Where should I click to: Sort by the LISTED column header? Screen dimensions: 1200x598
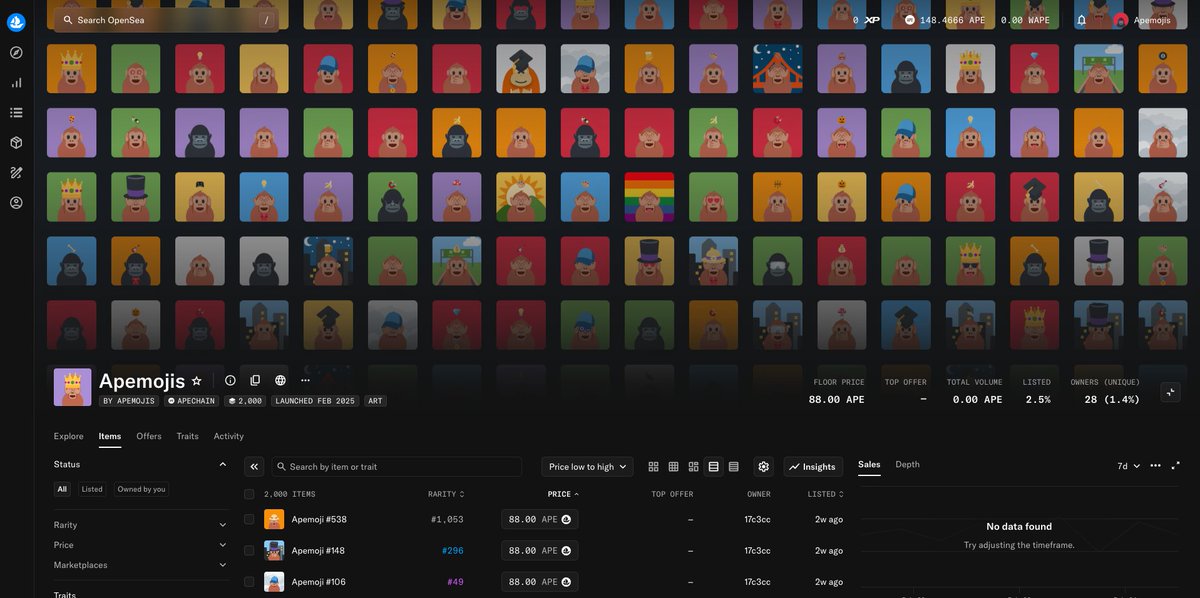click(825, 494)
